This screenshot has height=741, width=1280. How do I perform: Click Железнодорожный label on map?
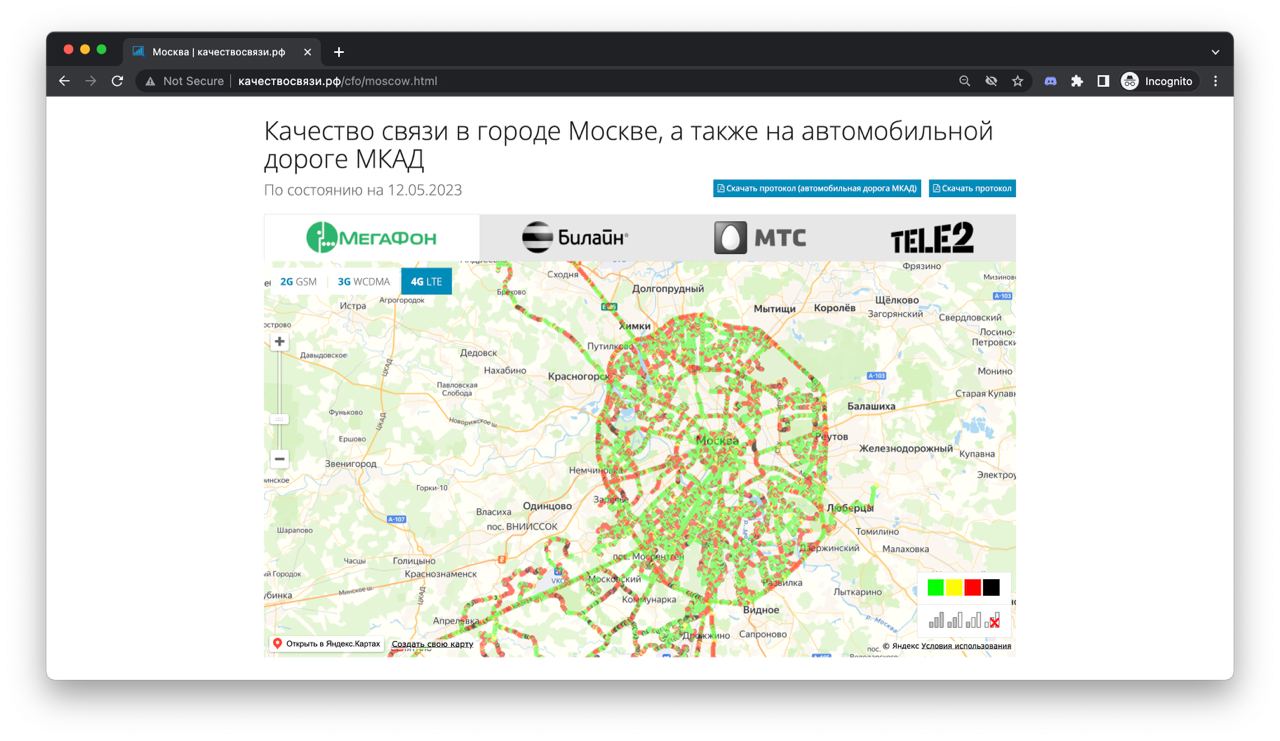[906, 449]
